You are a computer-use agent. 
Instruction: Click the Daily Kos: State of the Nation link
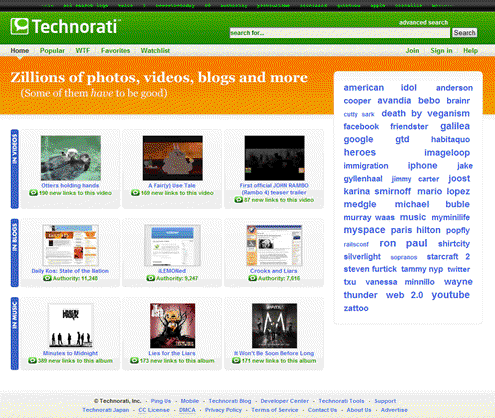[x=70, y=271]
